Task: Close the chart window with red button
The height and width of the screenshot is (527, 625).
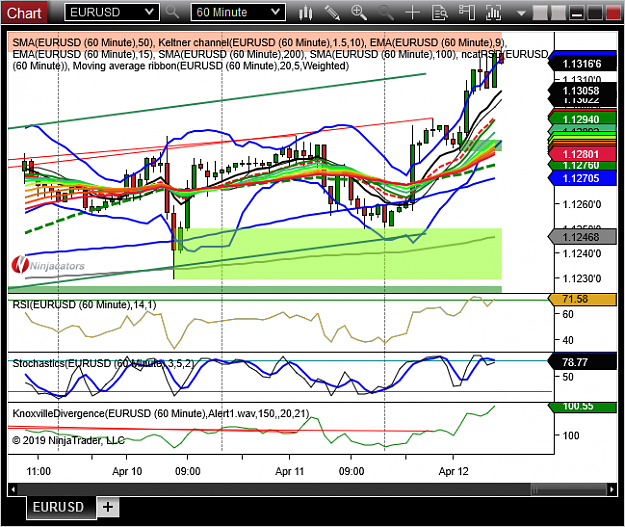Action: tap(613, 13)
